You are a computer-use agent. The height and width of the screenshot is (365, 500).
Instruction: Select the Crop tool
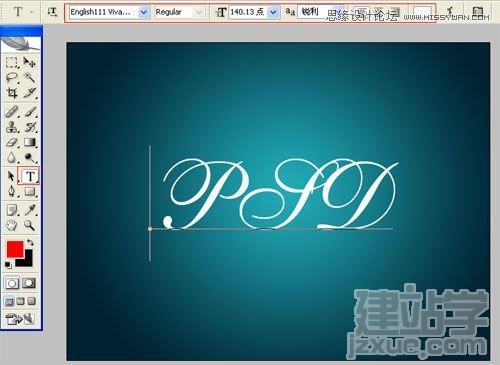pyautogui.click(x=12, y=93)
